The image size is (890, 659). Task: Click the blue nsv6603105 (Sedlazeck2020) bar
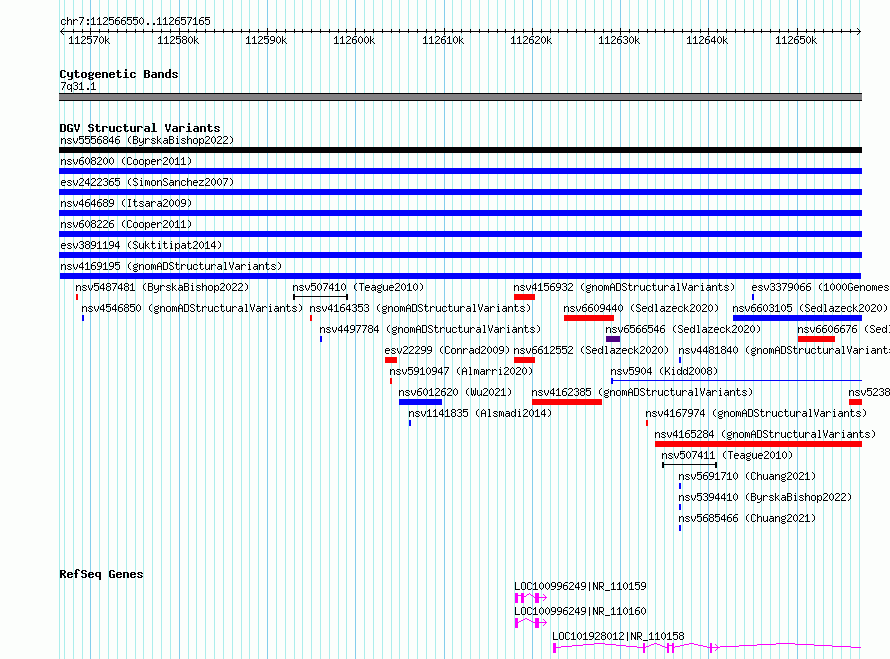click(x=797, y=318)
